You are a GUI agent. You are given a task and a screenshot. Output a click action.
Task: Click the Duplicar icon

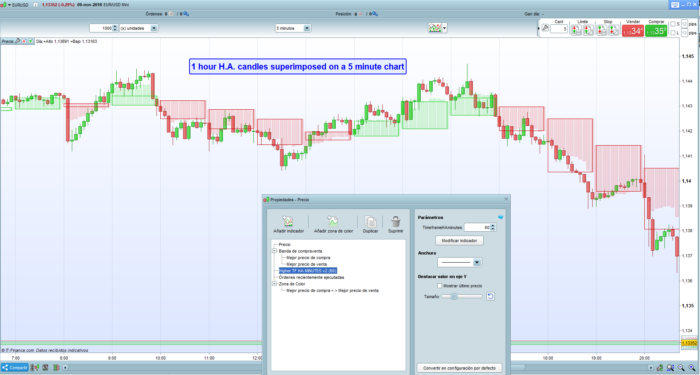(370, 221)
